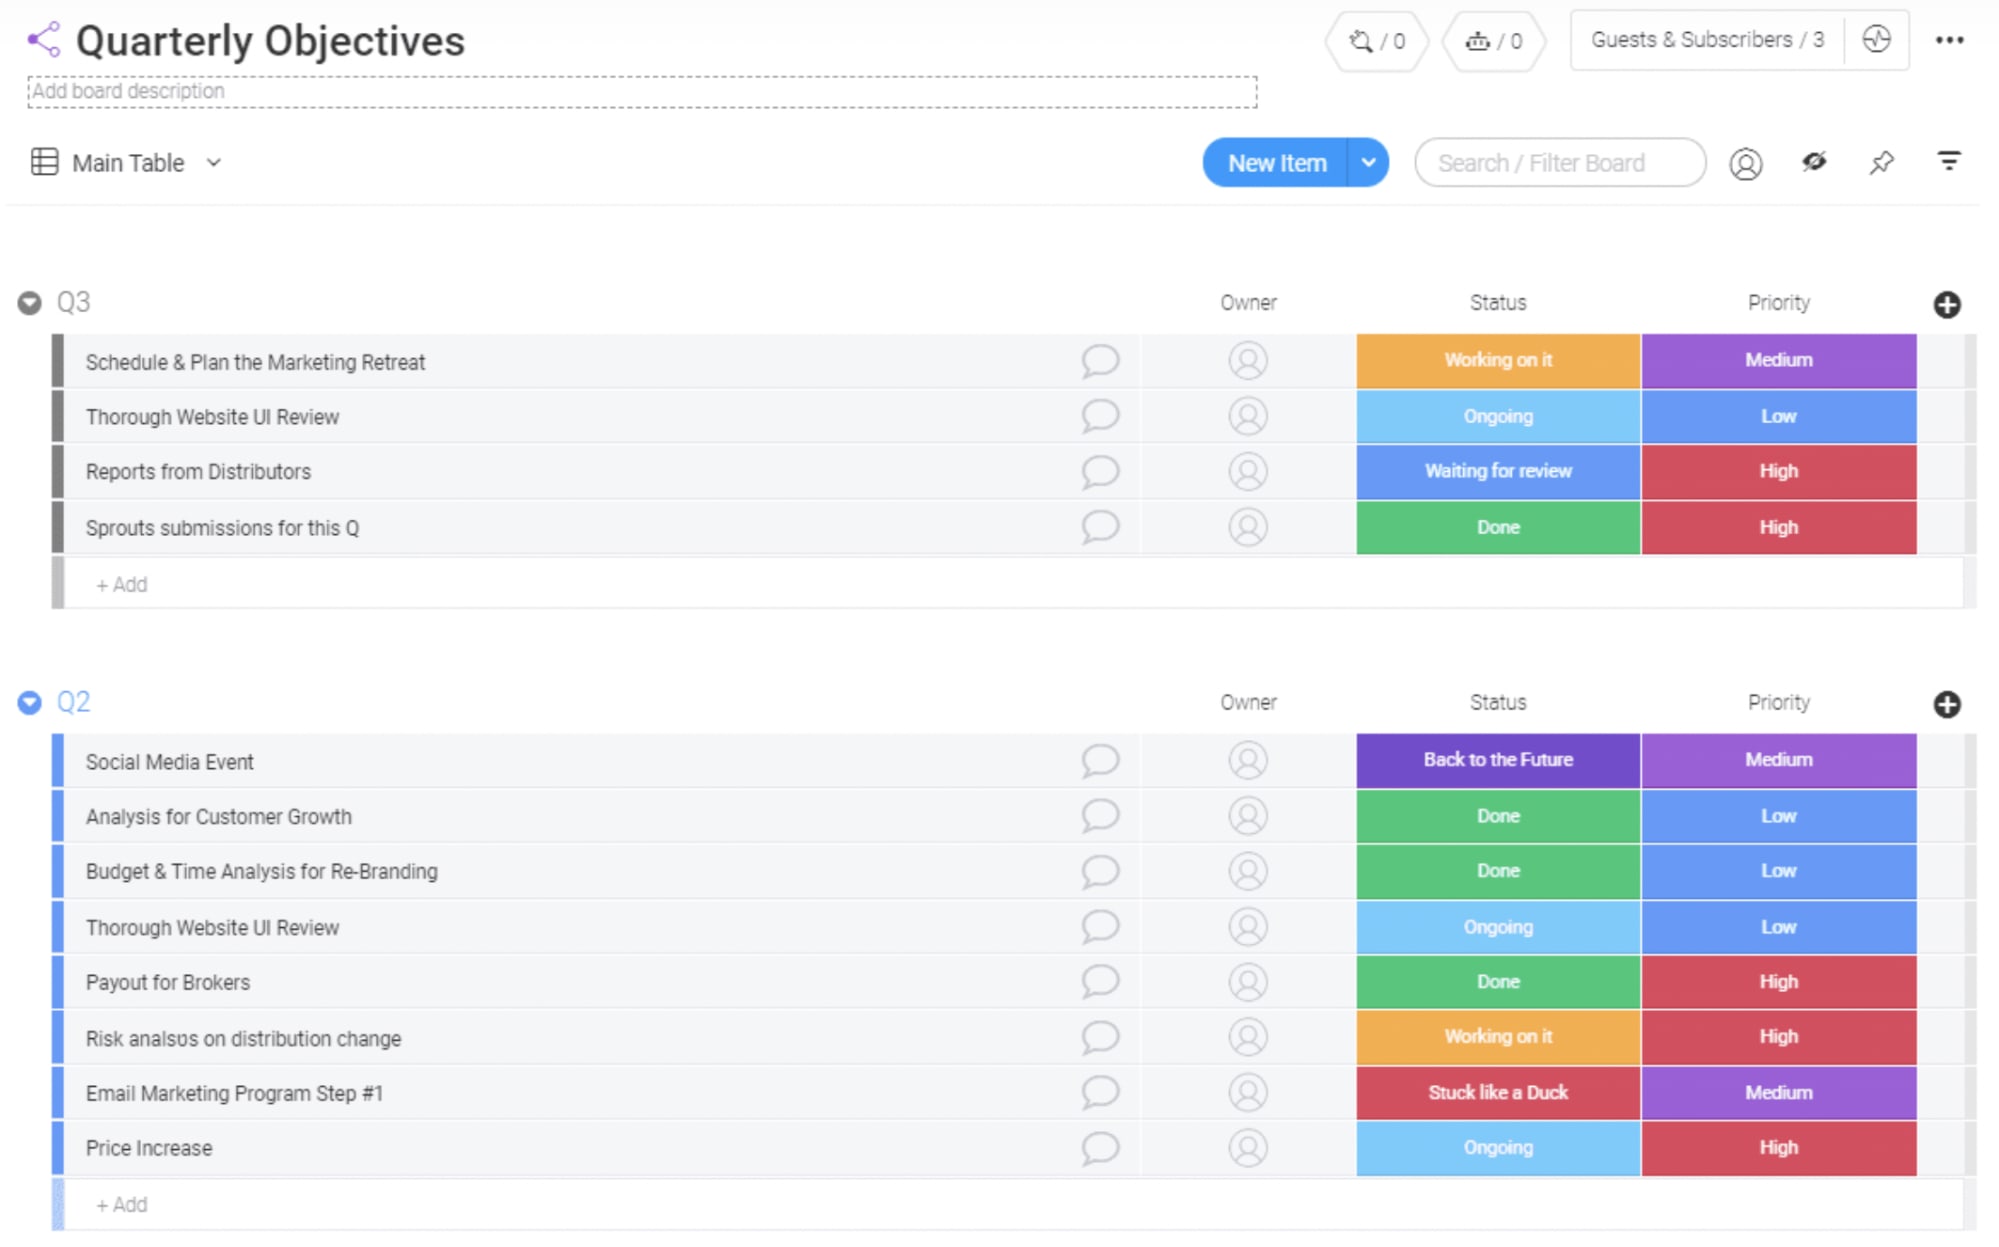Change the Stuck like a Duck status cell
Screen dimensions: 1999x1247
[1498, 1093]
